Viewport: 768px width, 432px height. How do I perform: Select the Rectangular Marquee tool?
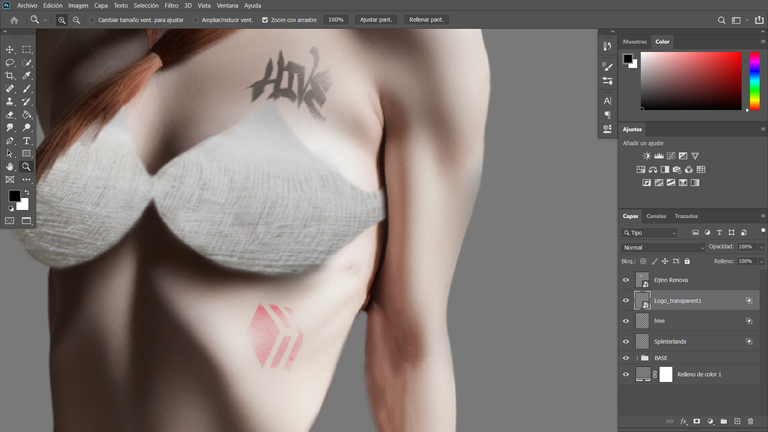click(x=26, y=49)
